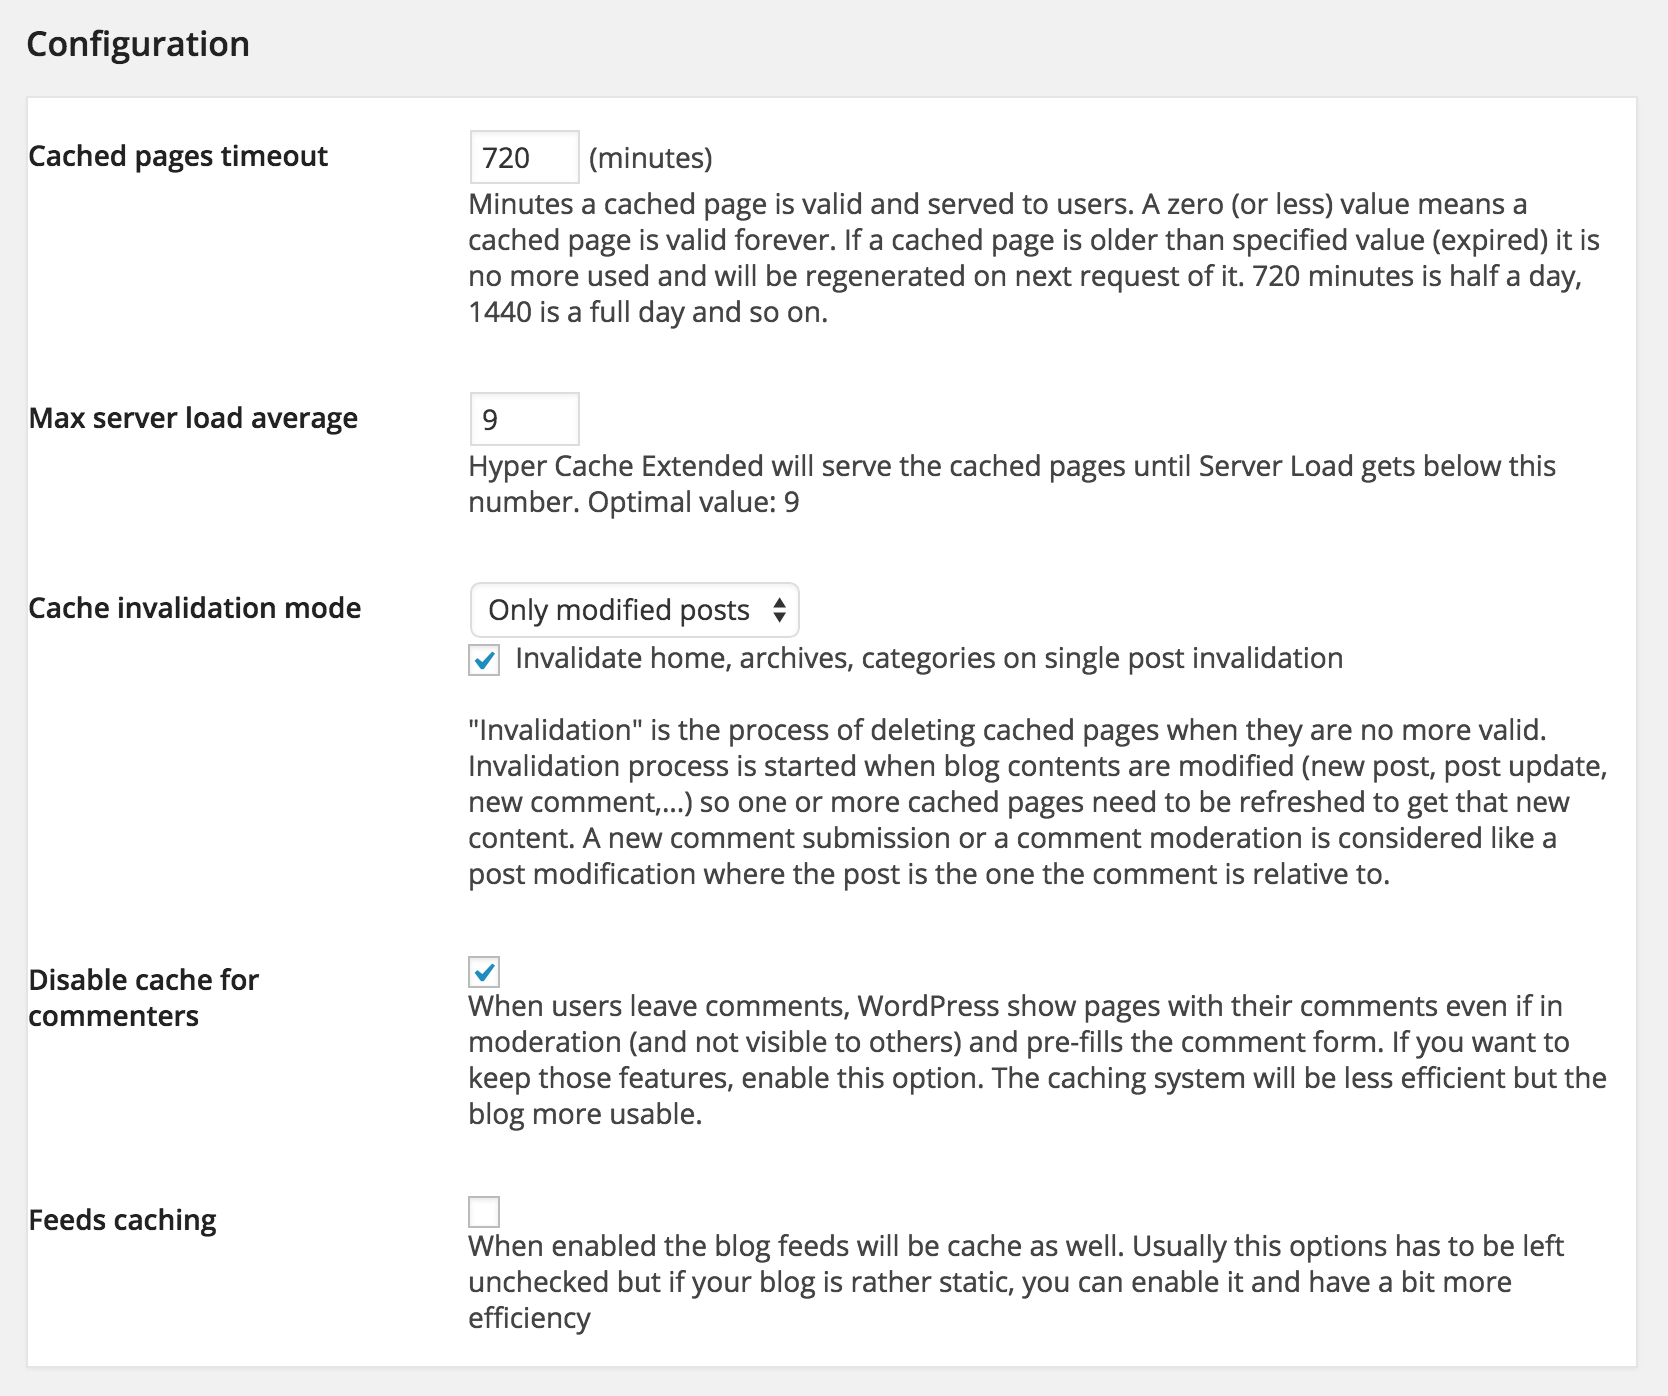Screen dimensions: 1668x1396
Task: Focus the Max server load average field
Action: click(524, 419)
